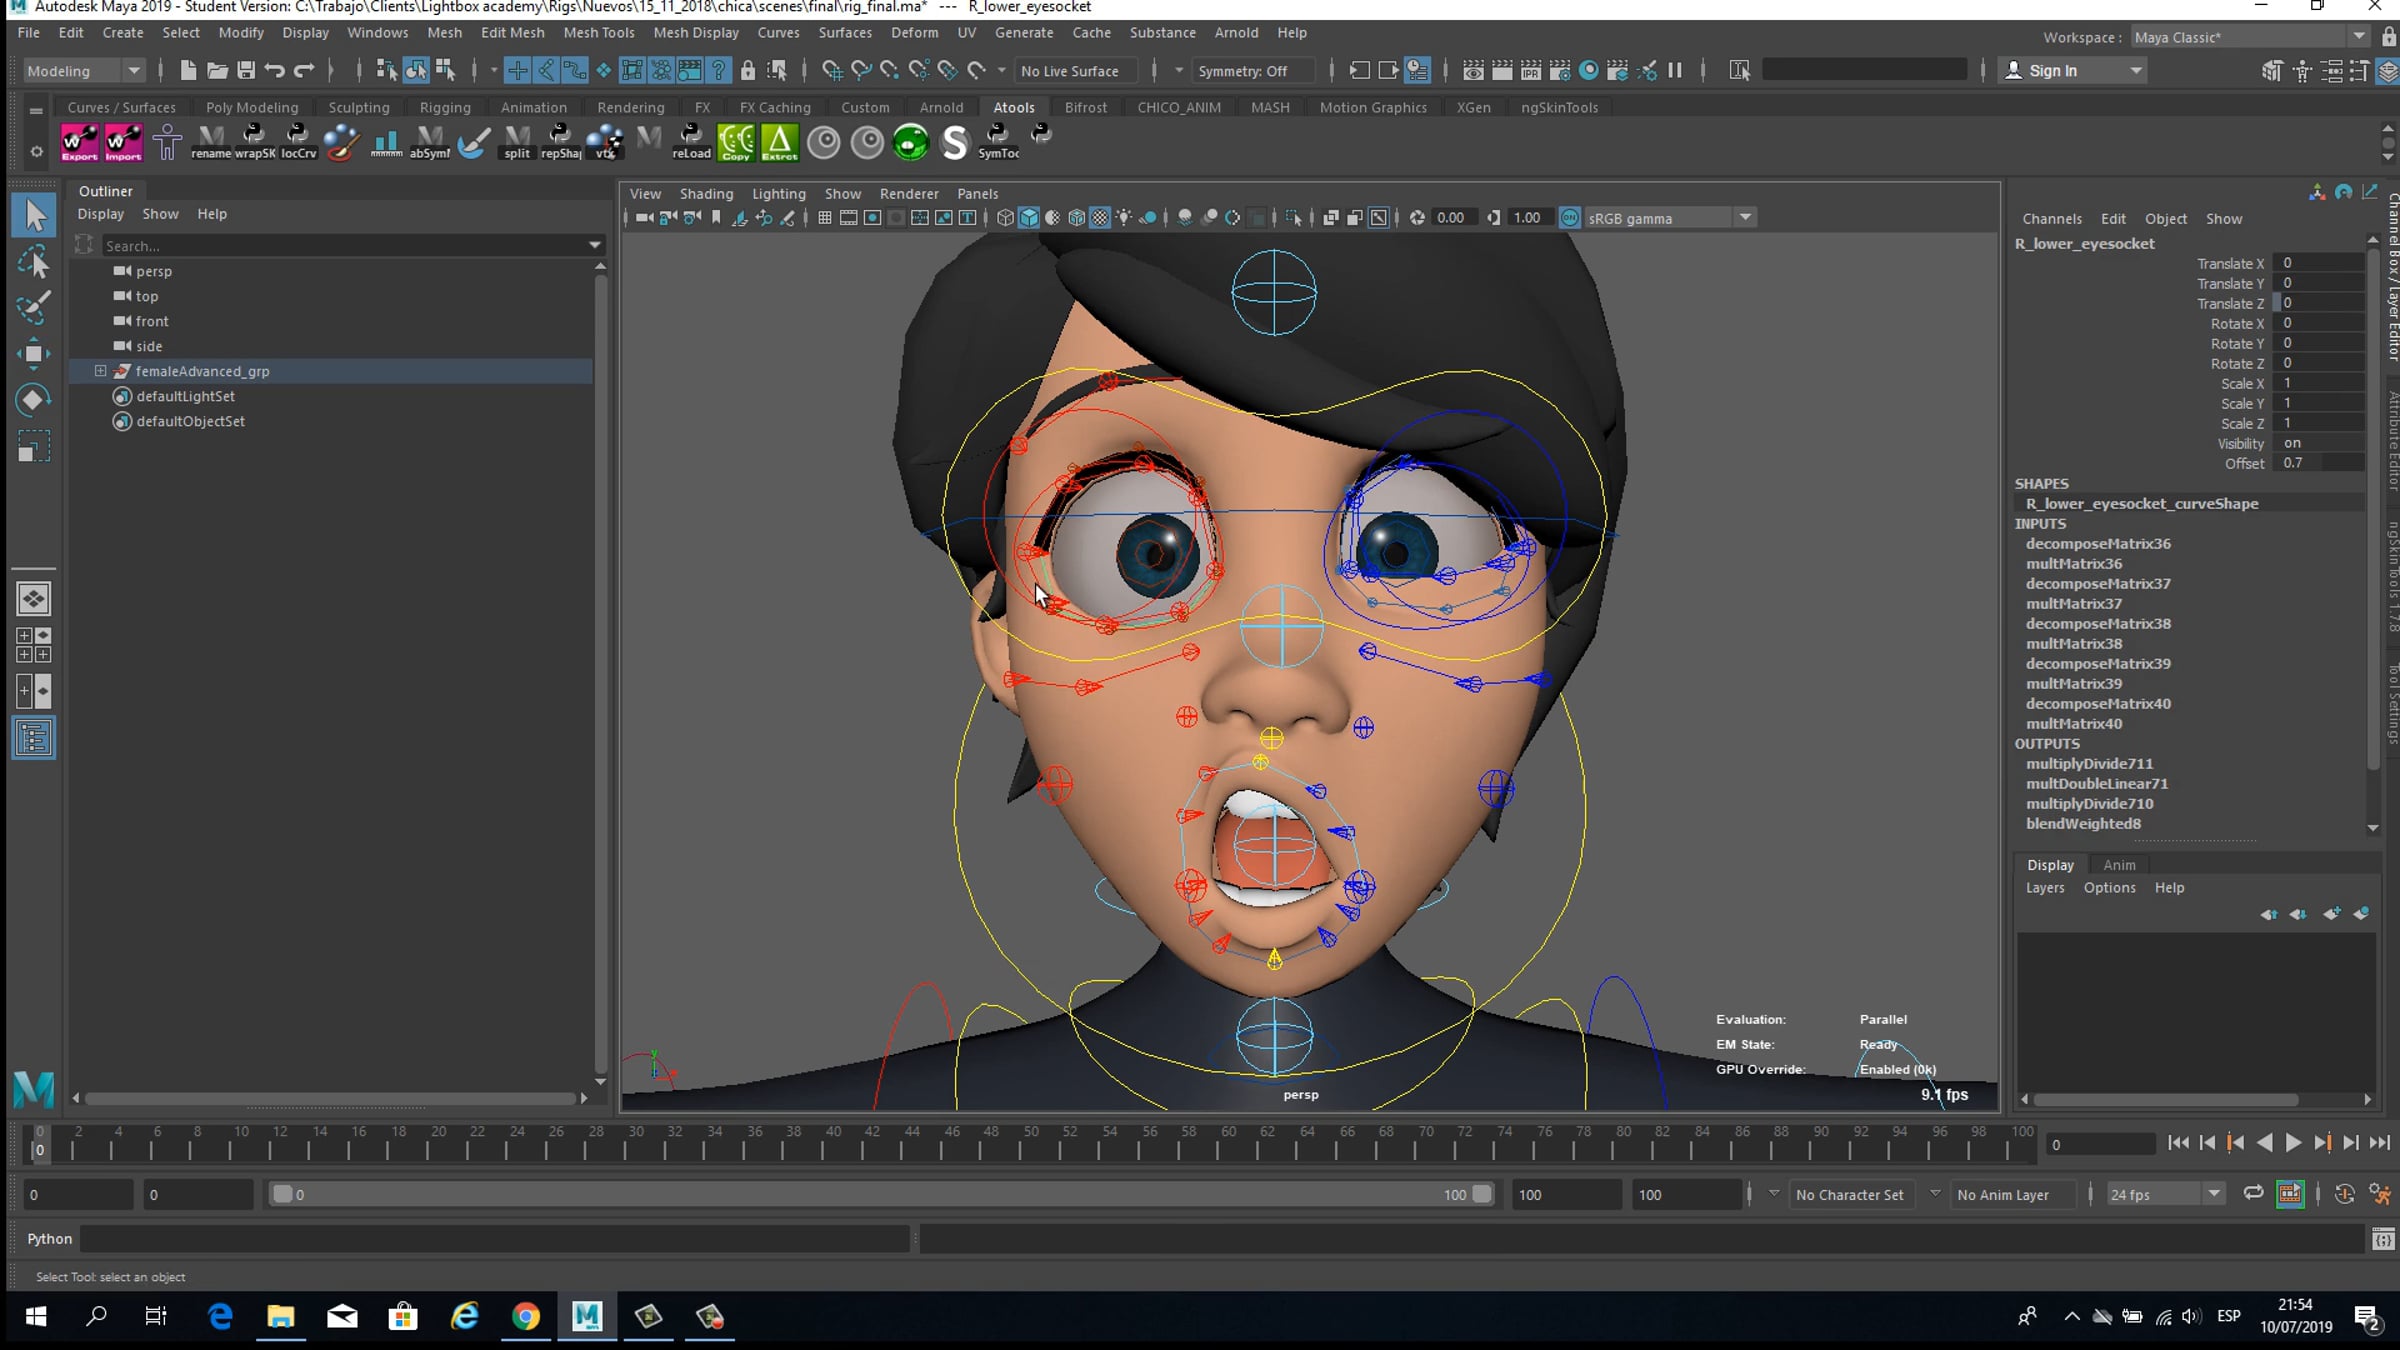This screenshot has width=2400, height=1350.
Task: Click the No Live Surface field
Action: coord(1076,71)
